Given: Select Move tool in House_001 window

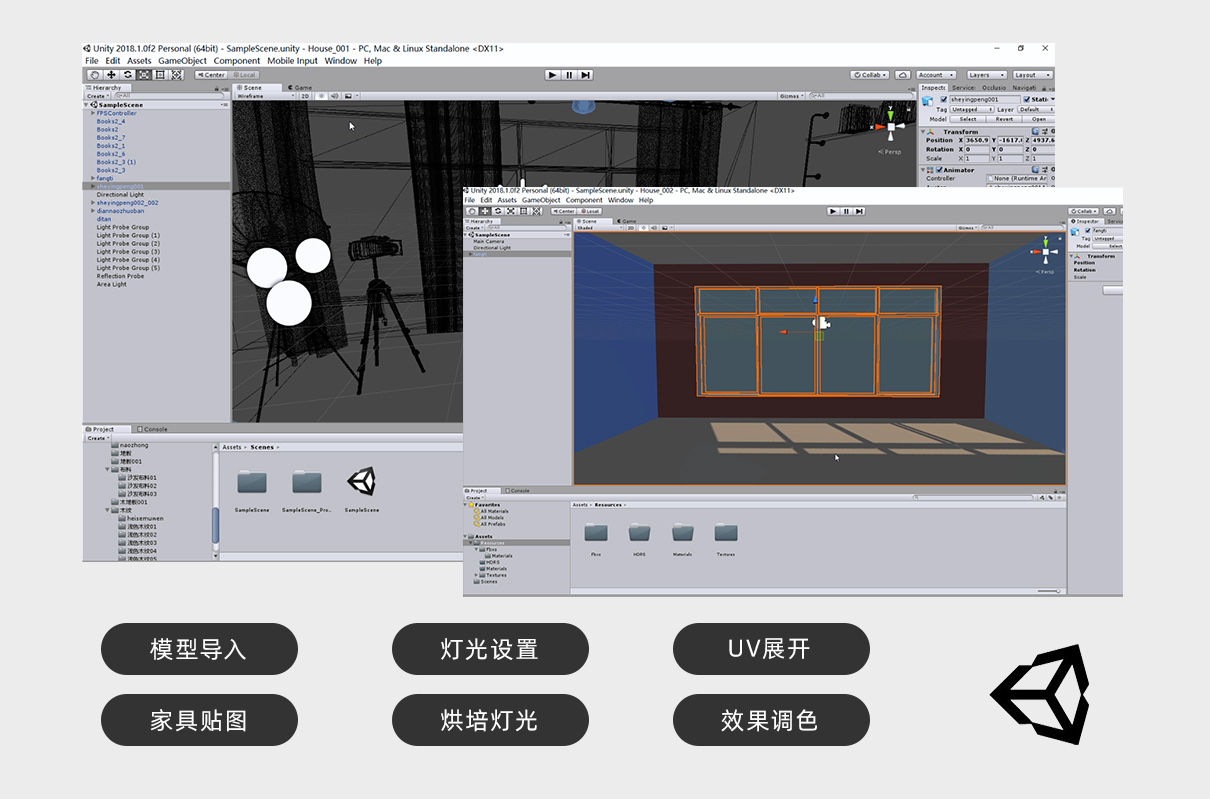Looking at the screenshot, I should (111, 75).
